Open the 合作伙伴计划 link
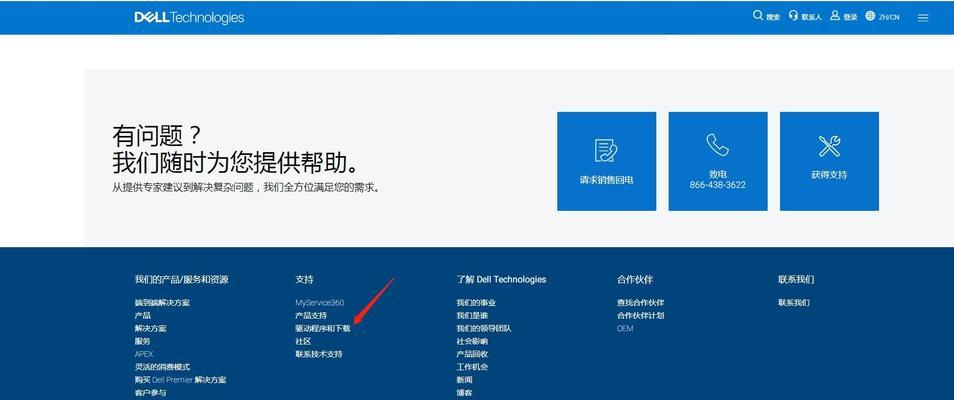This screenshot has height=400, width=954. pos(641,315)
